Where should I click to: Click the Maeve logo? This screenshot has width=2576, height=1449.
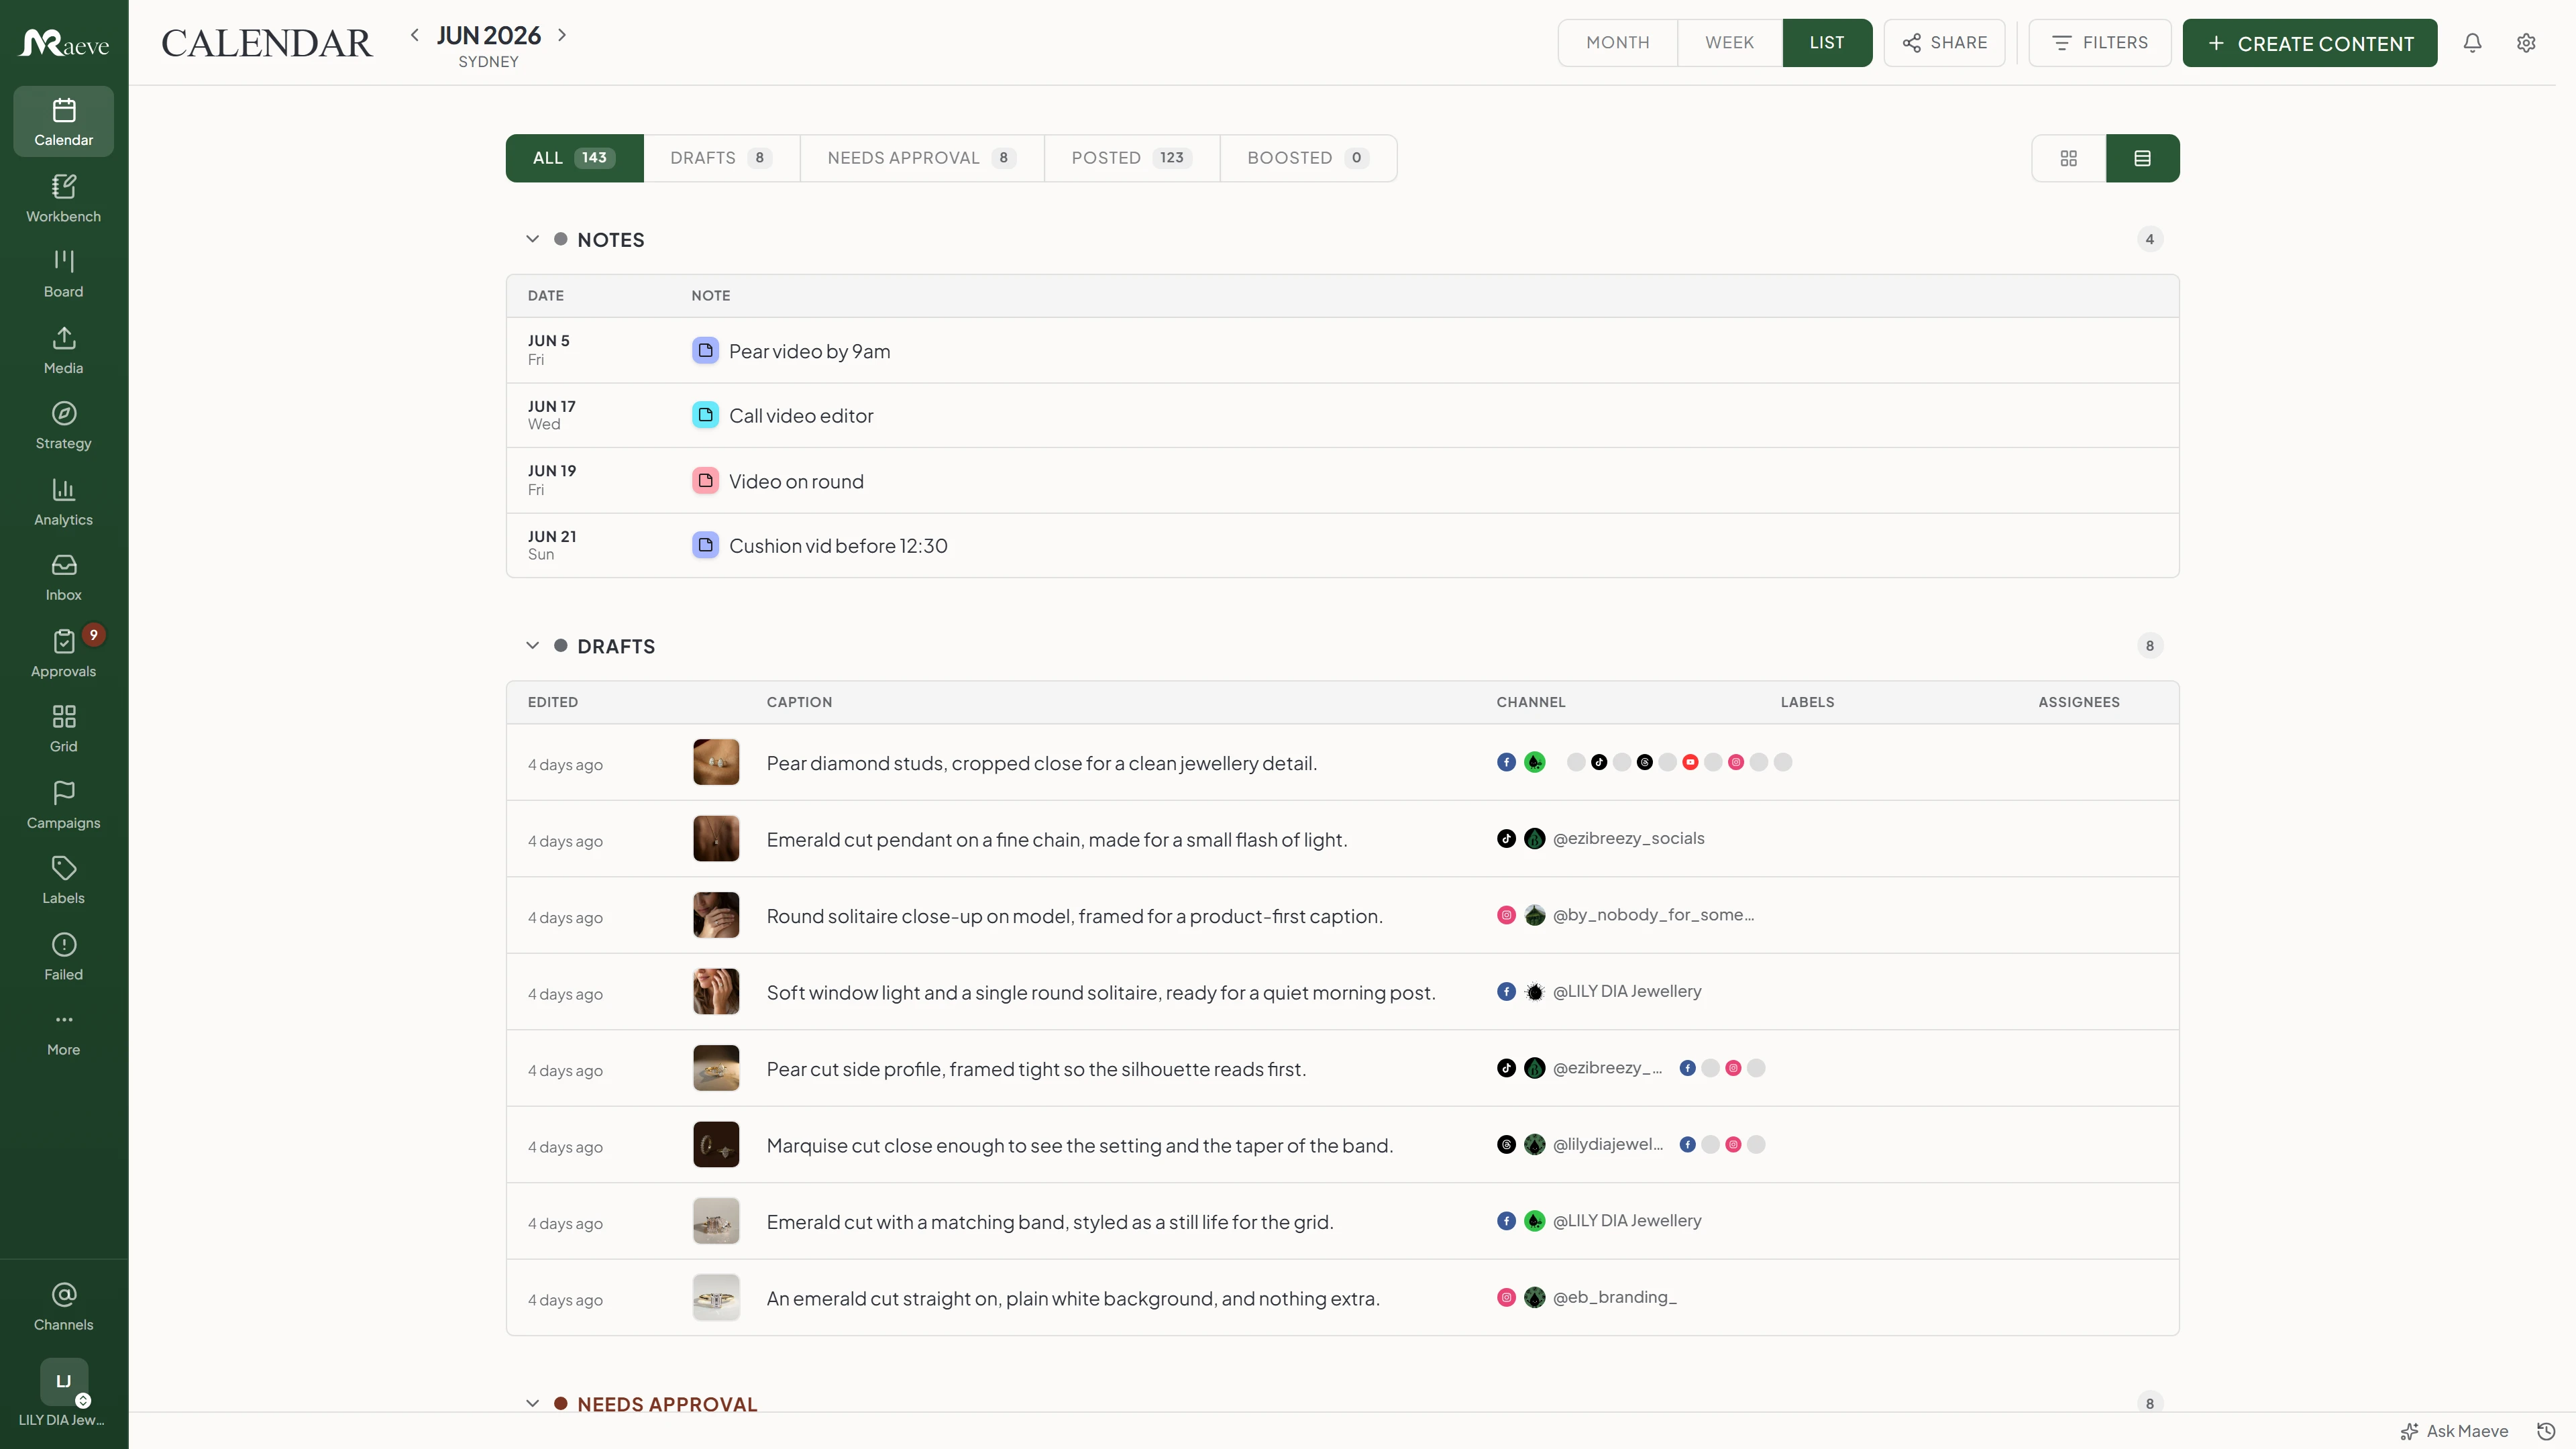(x=64, y=43)
